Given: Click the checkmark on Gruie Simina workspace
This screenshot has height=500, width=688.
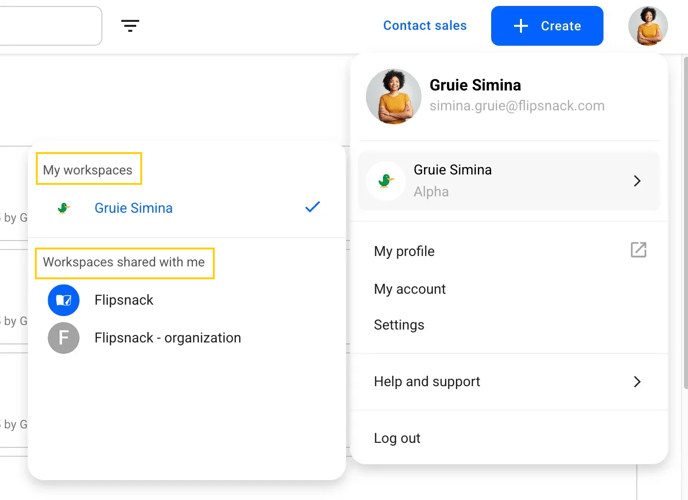Looking at the screenshot, I should click(312, 207).
